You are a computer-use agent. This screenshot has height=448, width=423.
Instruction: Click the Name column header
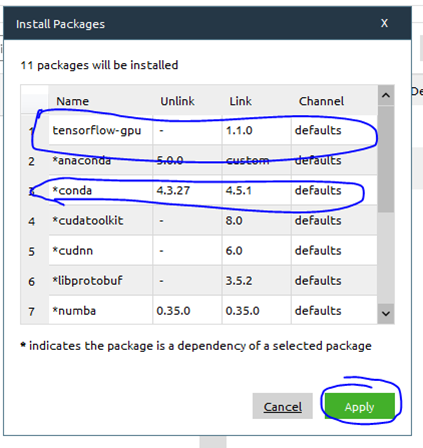coord(72,101)
